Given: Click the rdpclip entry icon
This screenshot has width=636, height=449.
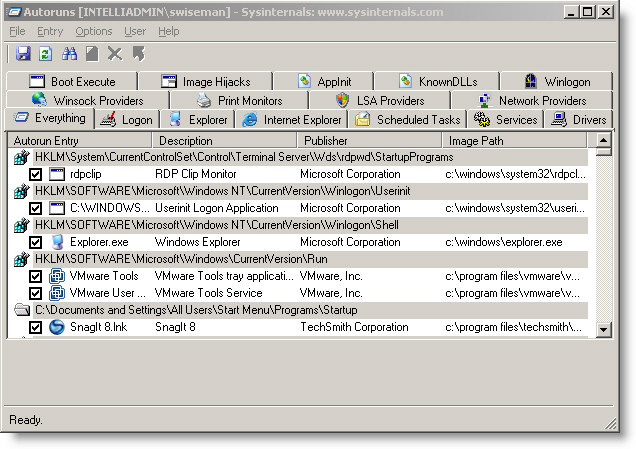Looking at the screenshot, I should click(x=57, y=174).
